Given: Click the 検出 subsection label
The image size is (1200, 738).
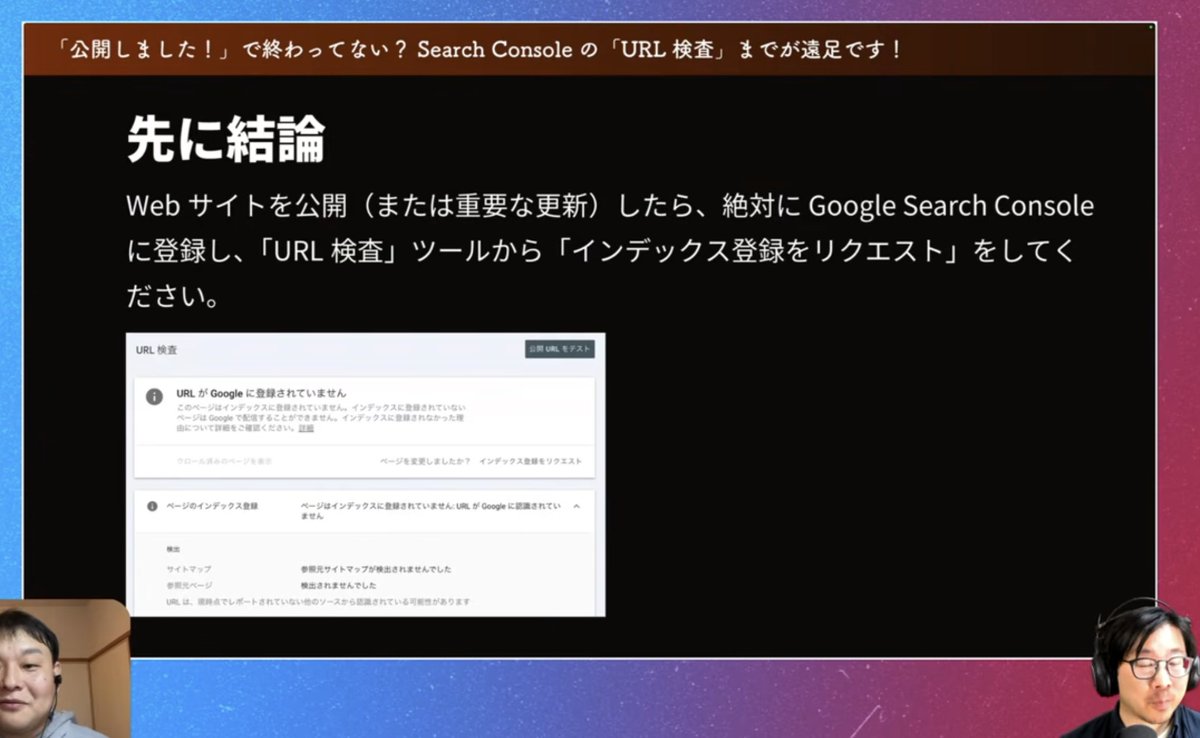Looking at the screenshot, I should (x=174, y=549).
